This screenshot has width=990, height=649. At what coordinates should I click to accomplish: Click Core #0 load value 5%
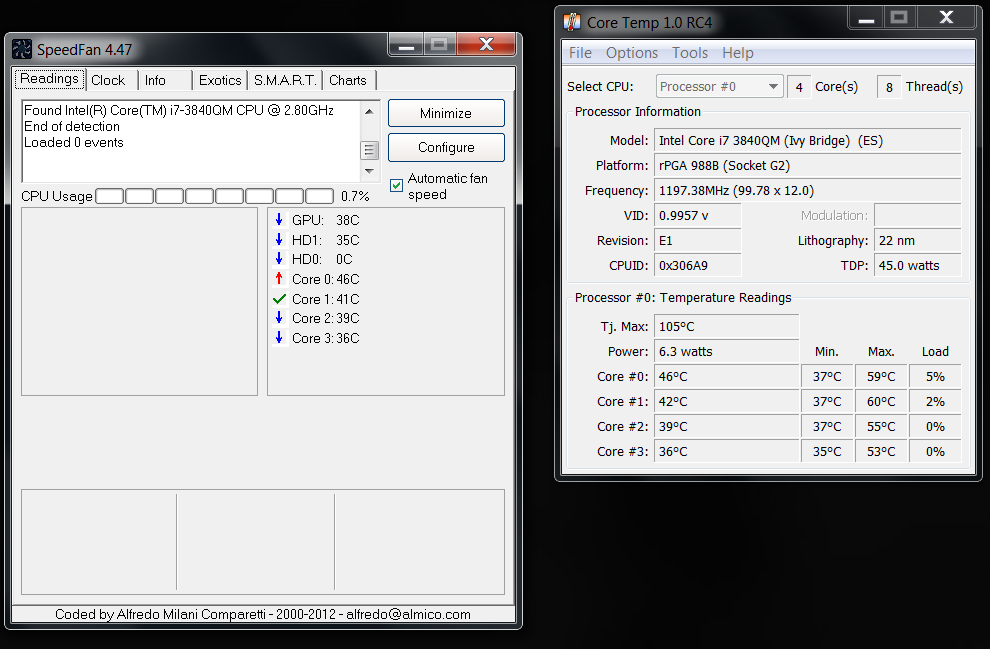pyautogui.click(x=935, y=376)
